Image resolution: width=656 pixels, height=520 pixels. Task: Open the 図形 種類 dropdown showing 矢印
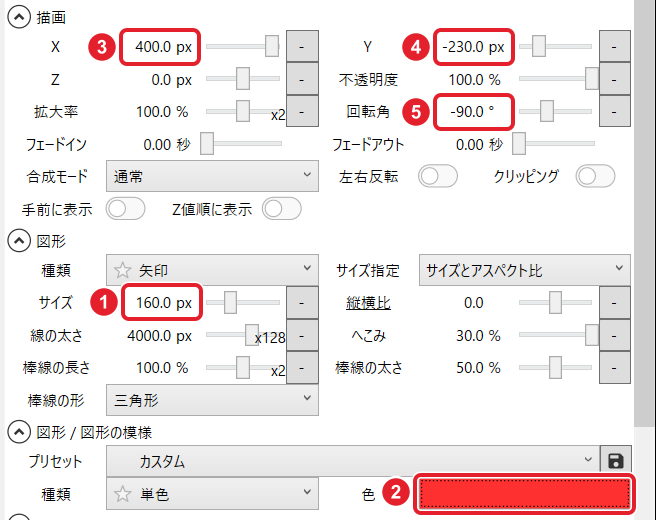click(x=212, y=270)
